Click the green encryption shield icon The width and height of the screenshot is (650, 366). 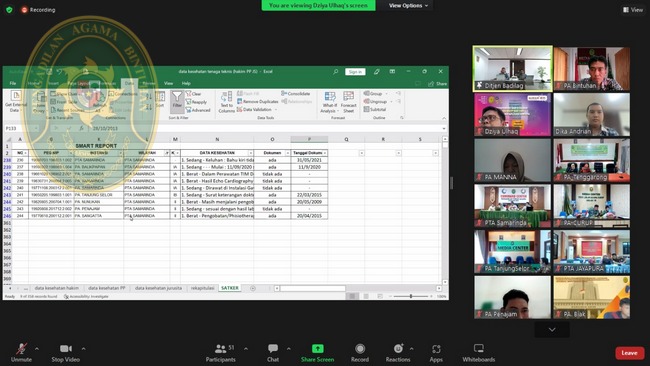9,10
